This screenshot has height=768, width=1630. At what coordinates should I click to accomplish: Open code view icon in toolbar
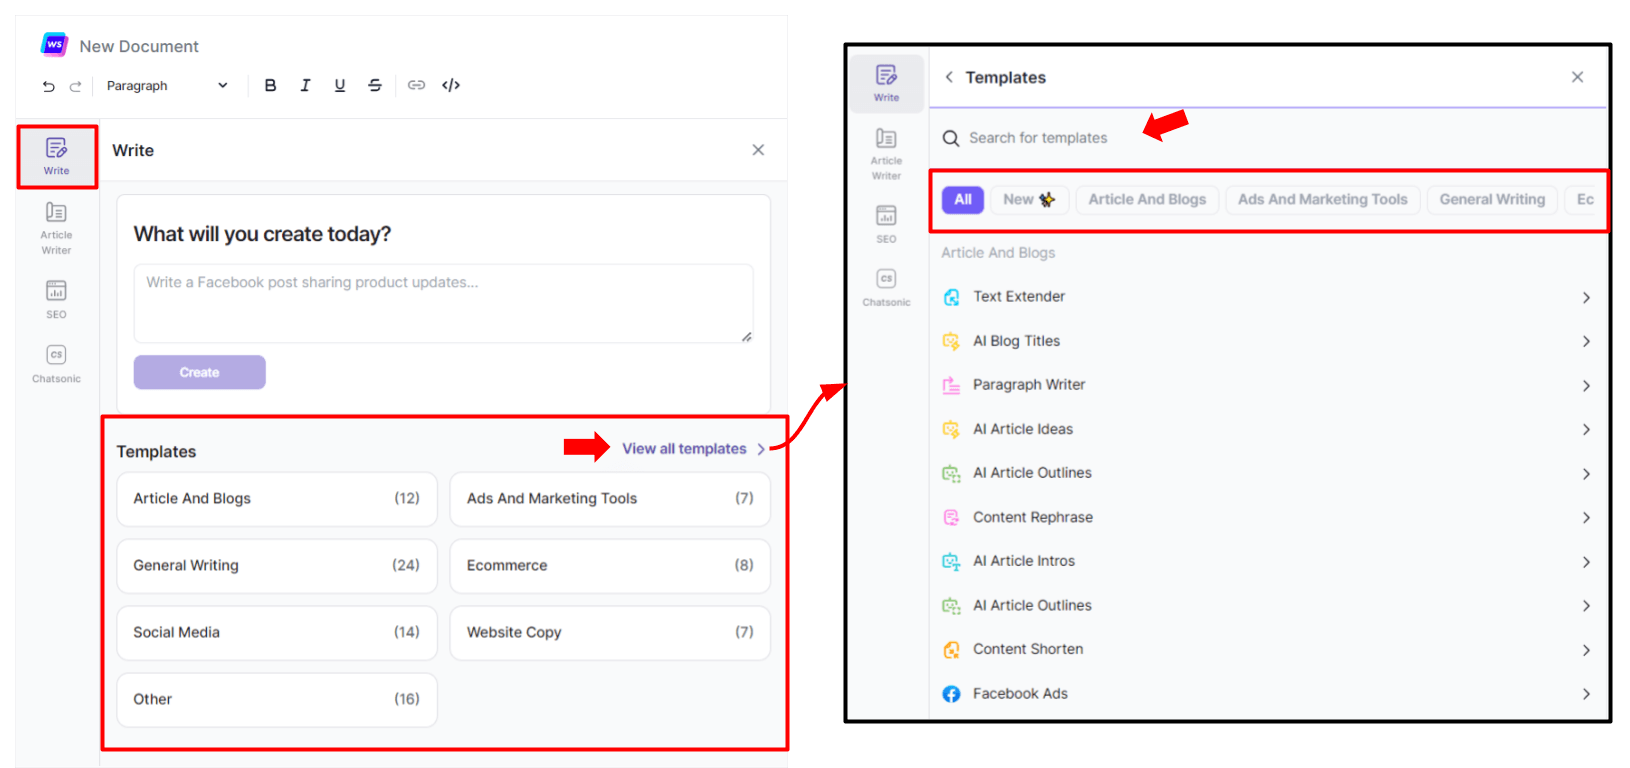(451, 86)
